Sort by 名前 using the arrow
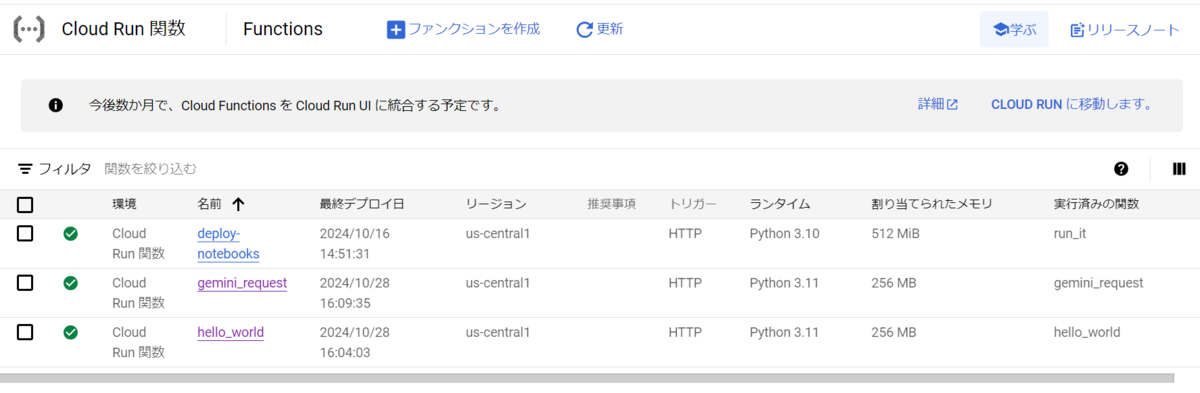Screen dimensions: 1200x393 (238, 204)
